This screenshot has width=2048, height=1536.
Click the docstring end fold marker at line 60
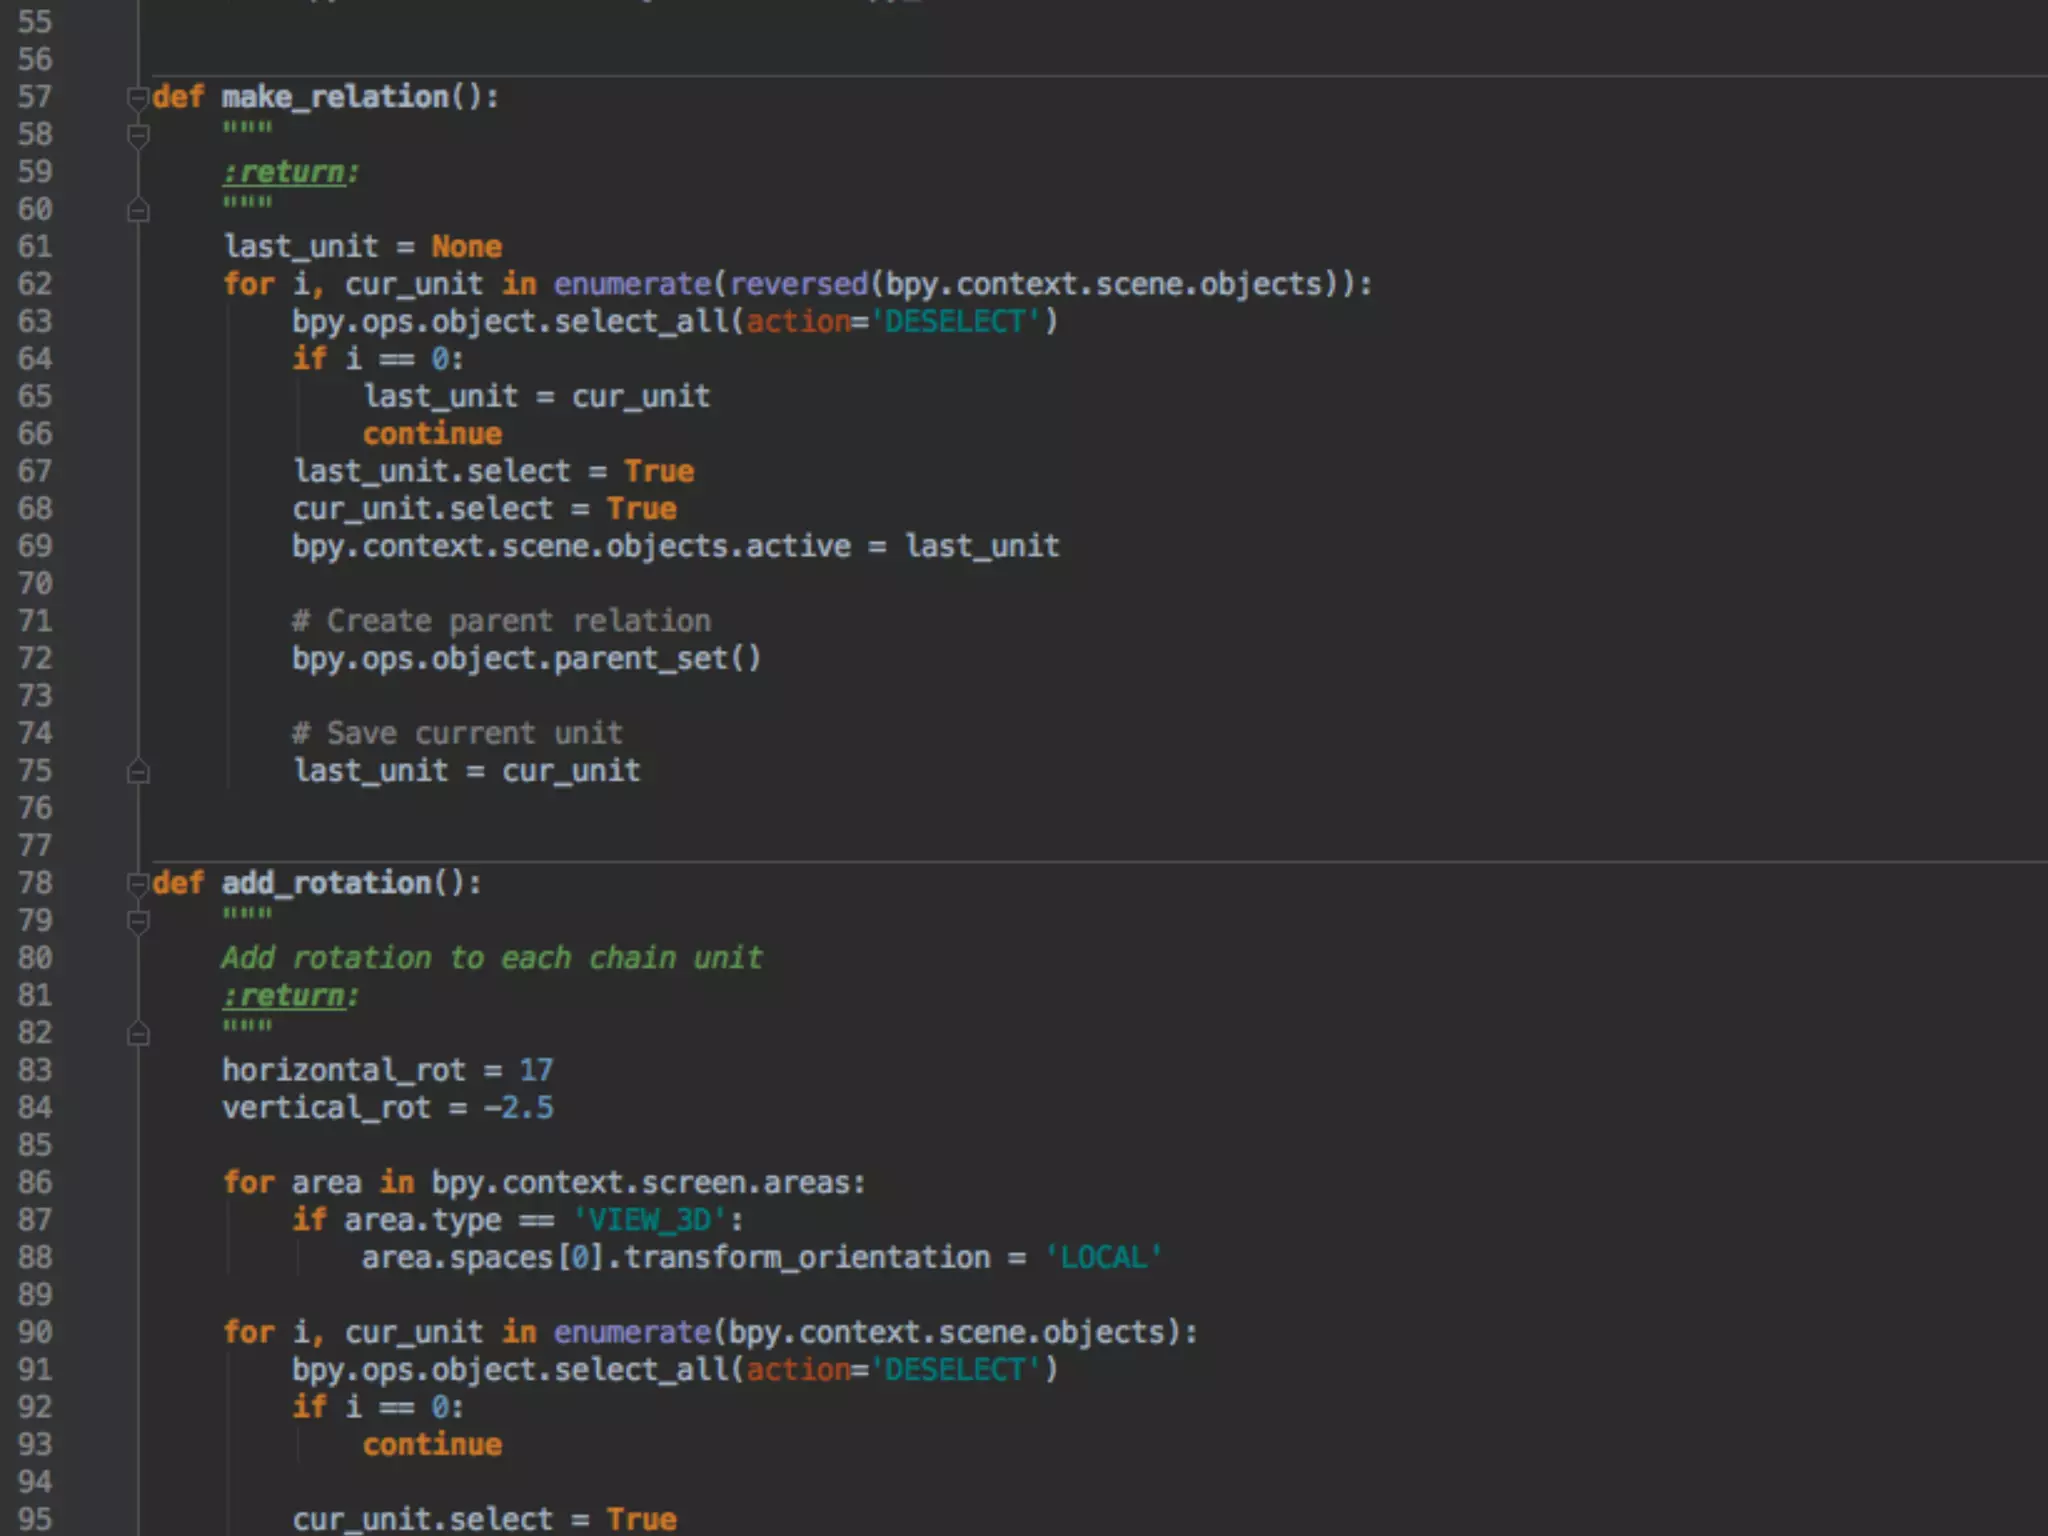click(x=138, y=210)
